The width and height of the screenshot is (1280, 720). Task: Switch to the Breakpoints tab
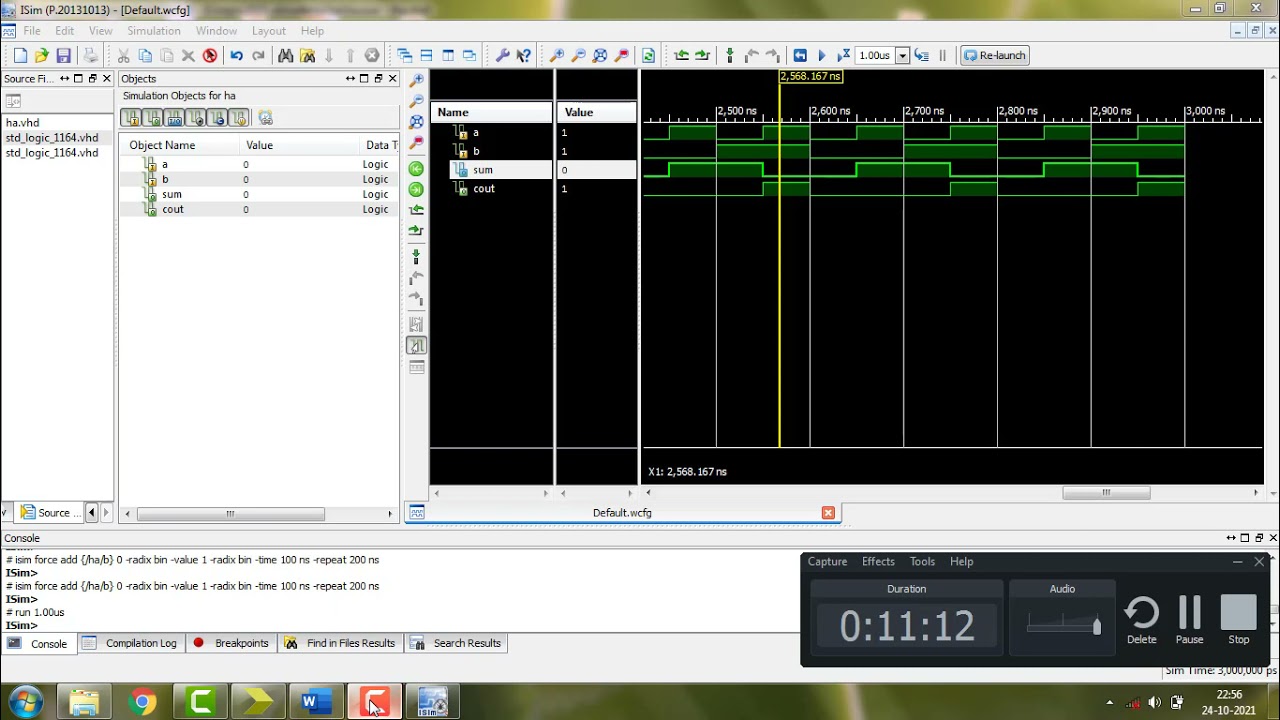point(231,643)
